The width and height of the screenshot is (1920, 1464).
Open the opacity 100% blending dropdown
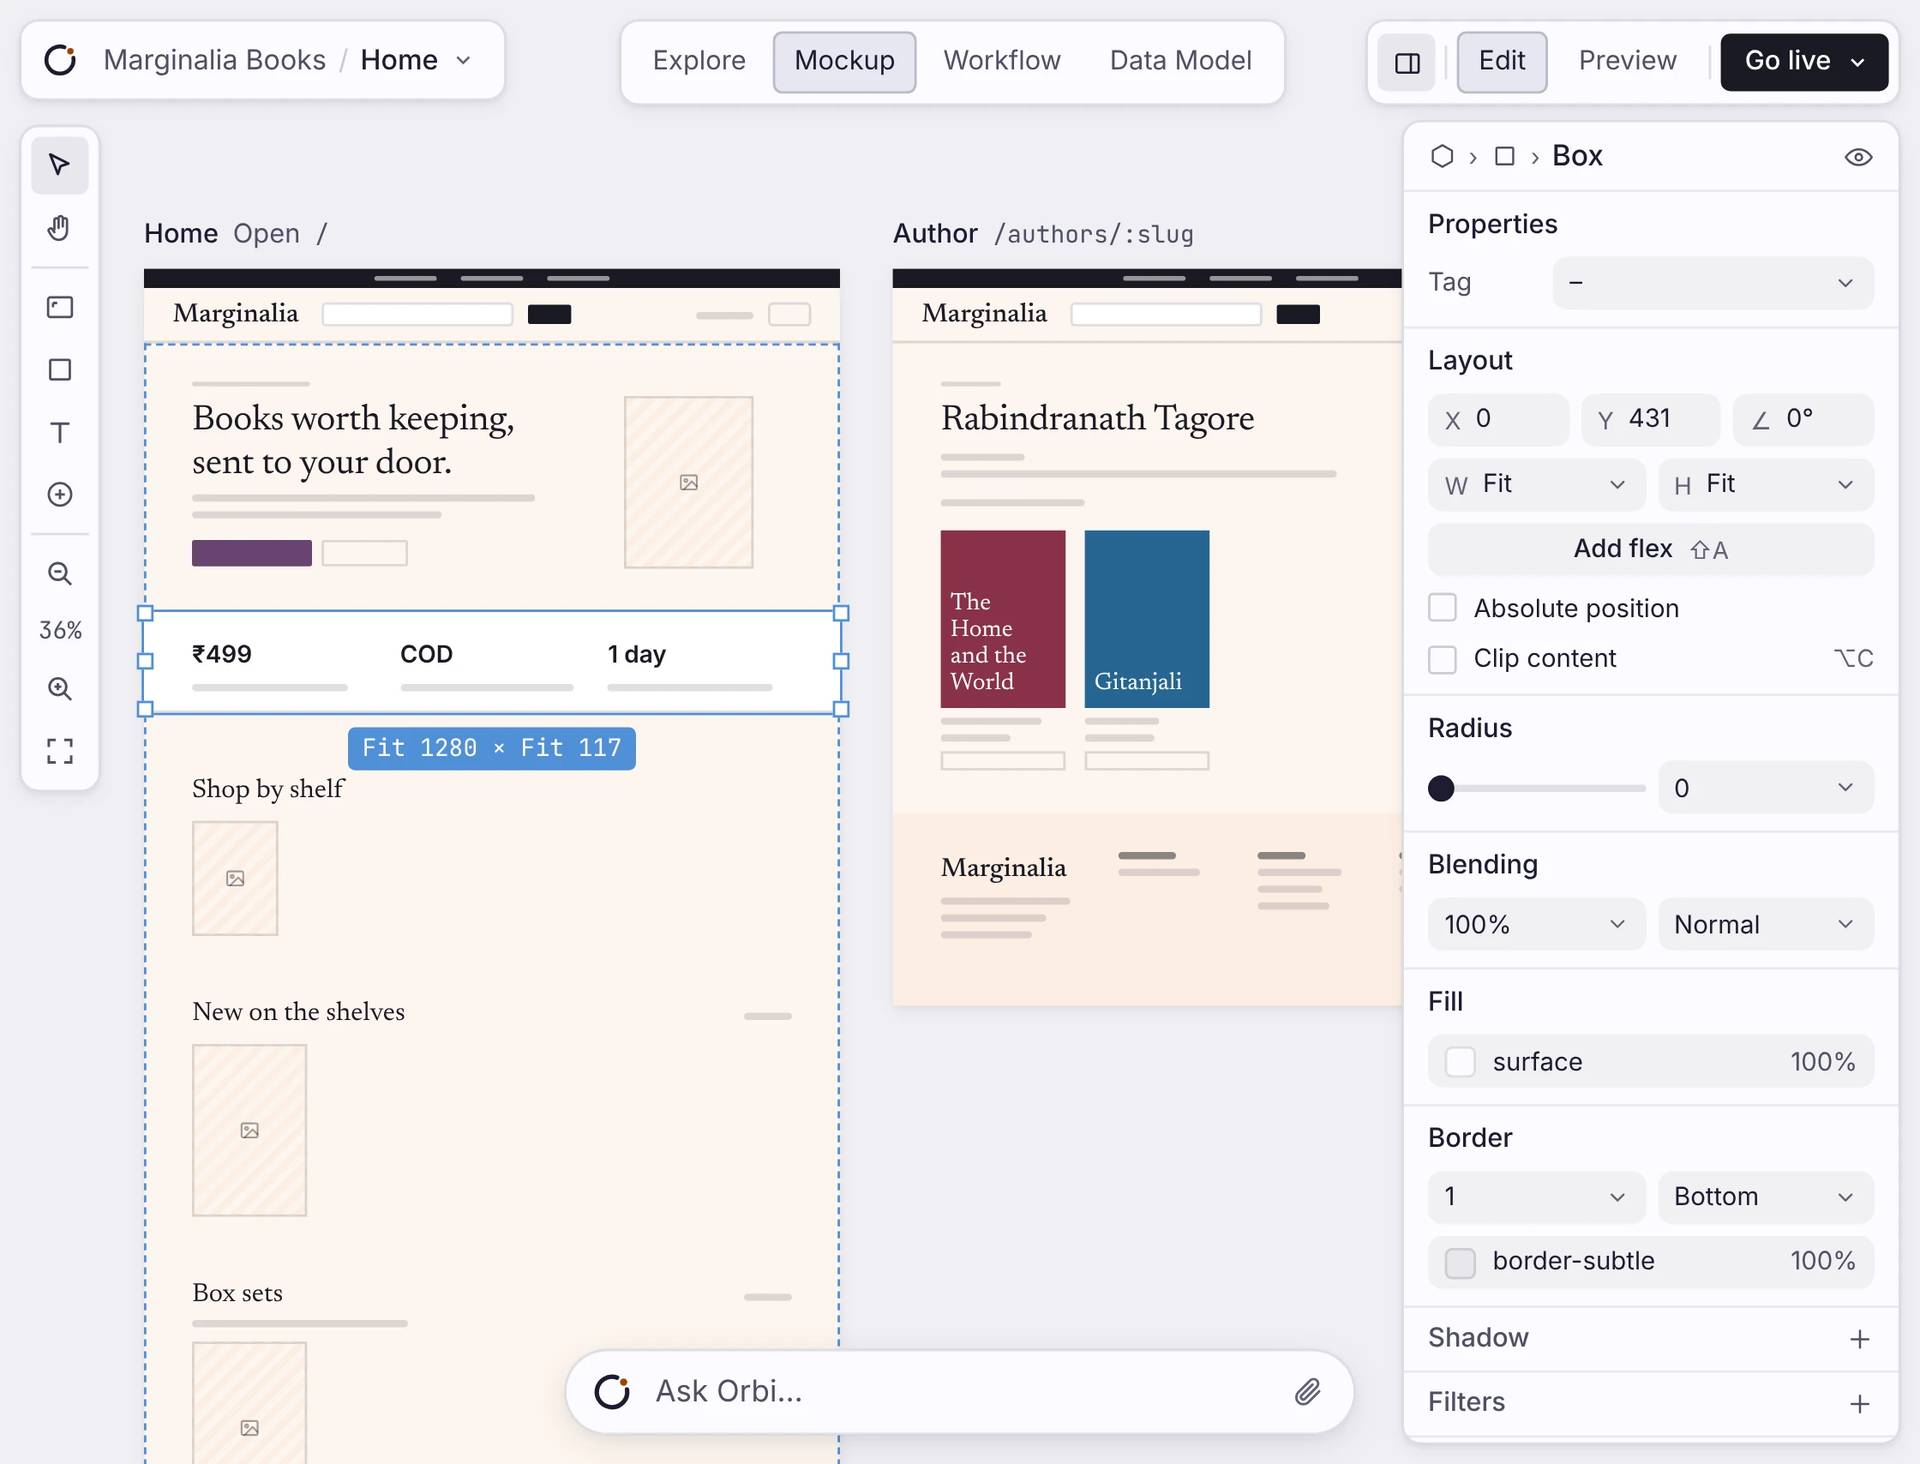(1536, 924)
